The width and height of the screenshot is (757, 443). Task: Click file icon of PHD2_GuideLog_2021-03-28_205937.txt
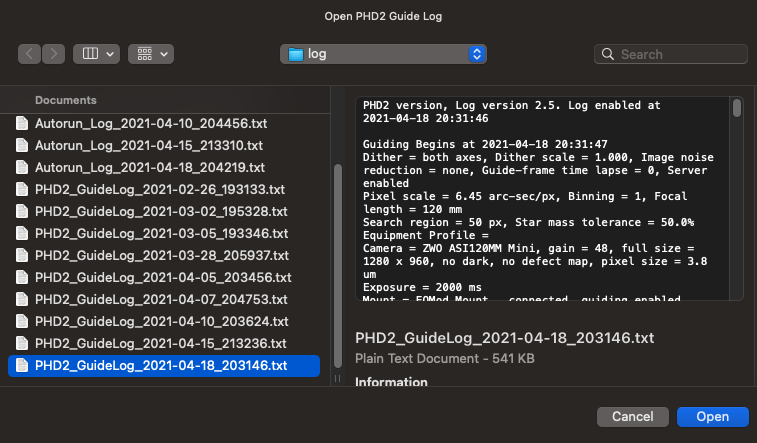click(22, 255)
